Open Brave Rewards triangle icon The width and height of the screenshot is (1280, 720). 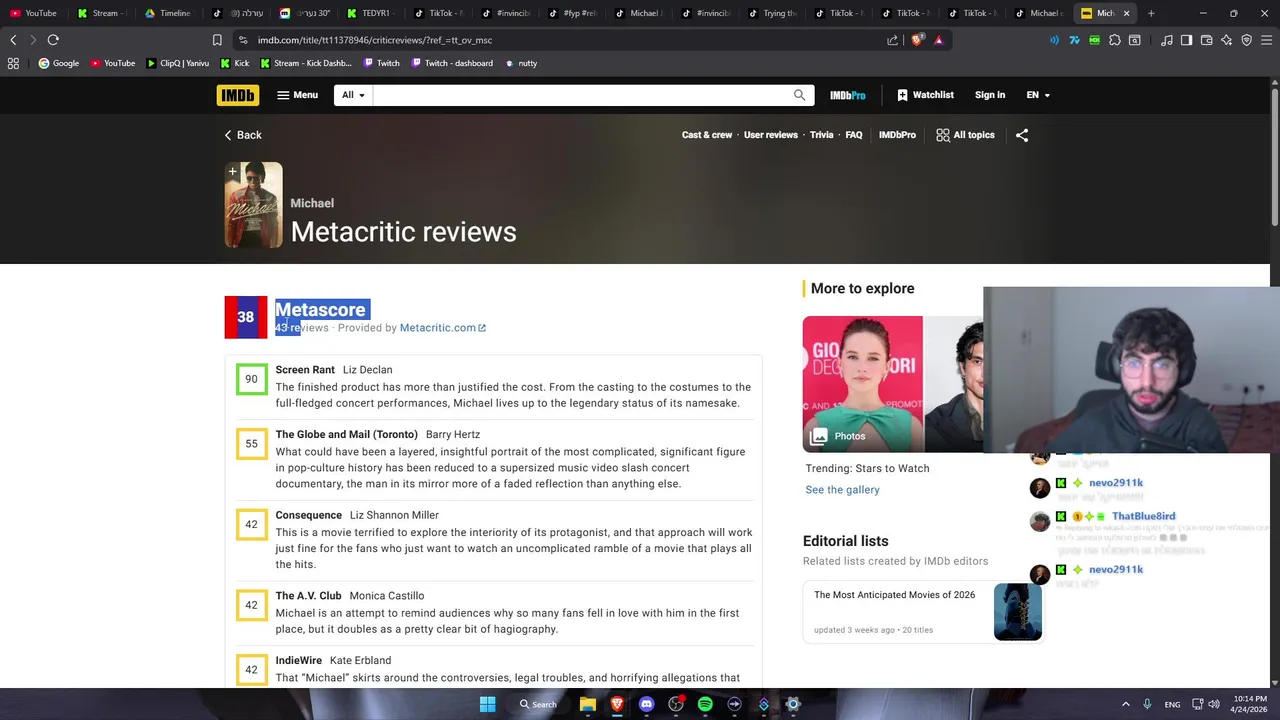pos(938,40)
